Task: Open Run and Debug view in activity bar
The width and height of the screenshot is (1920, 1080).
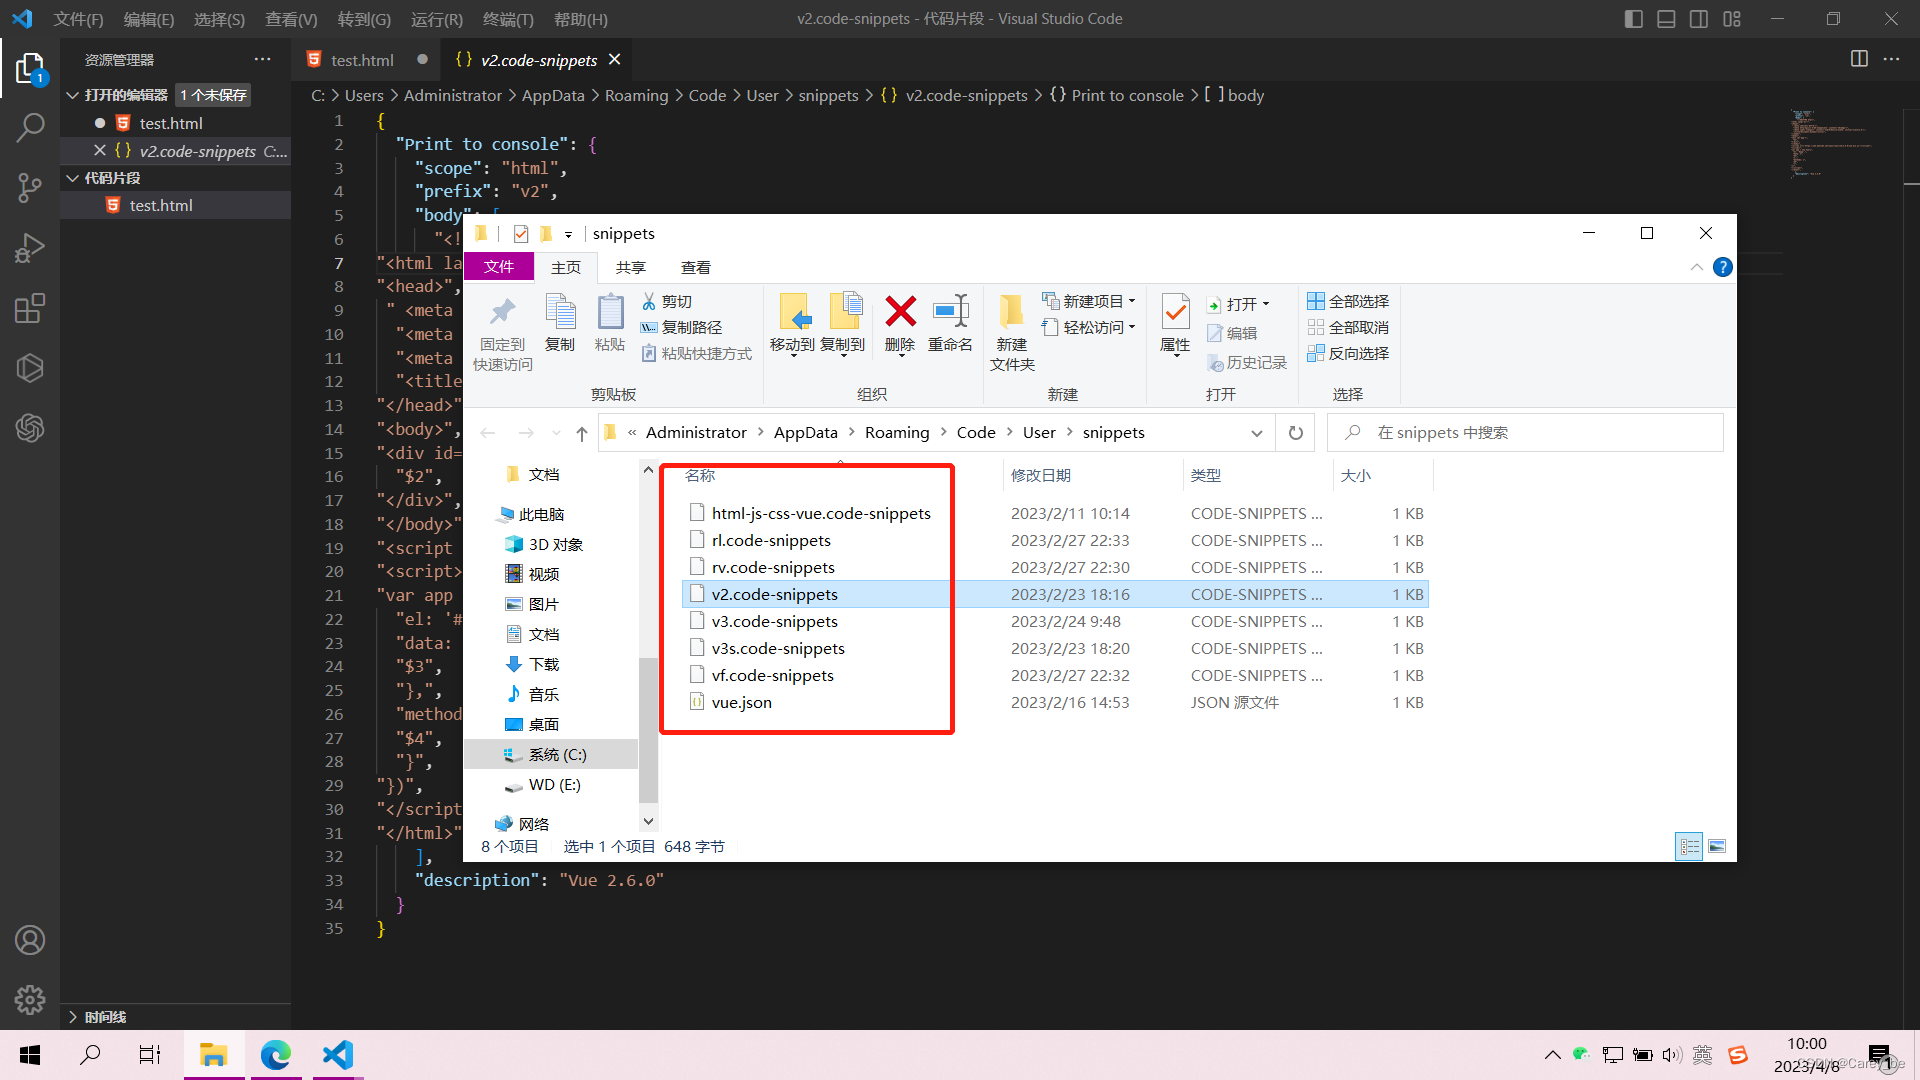Action: tap(30, 248)
